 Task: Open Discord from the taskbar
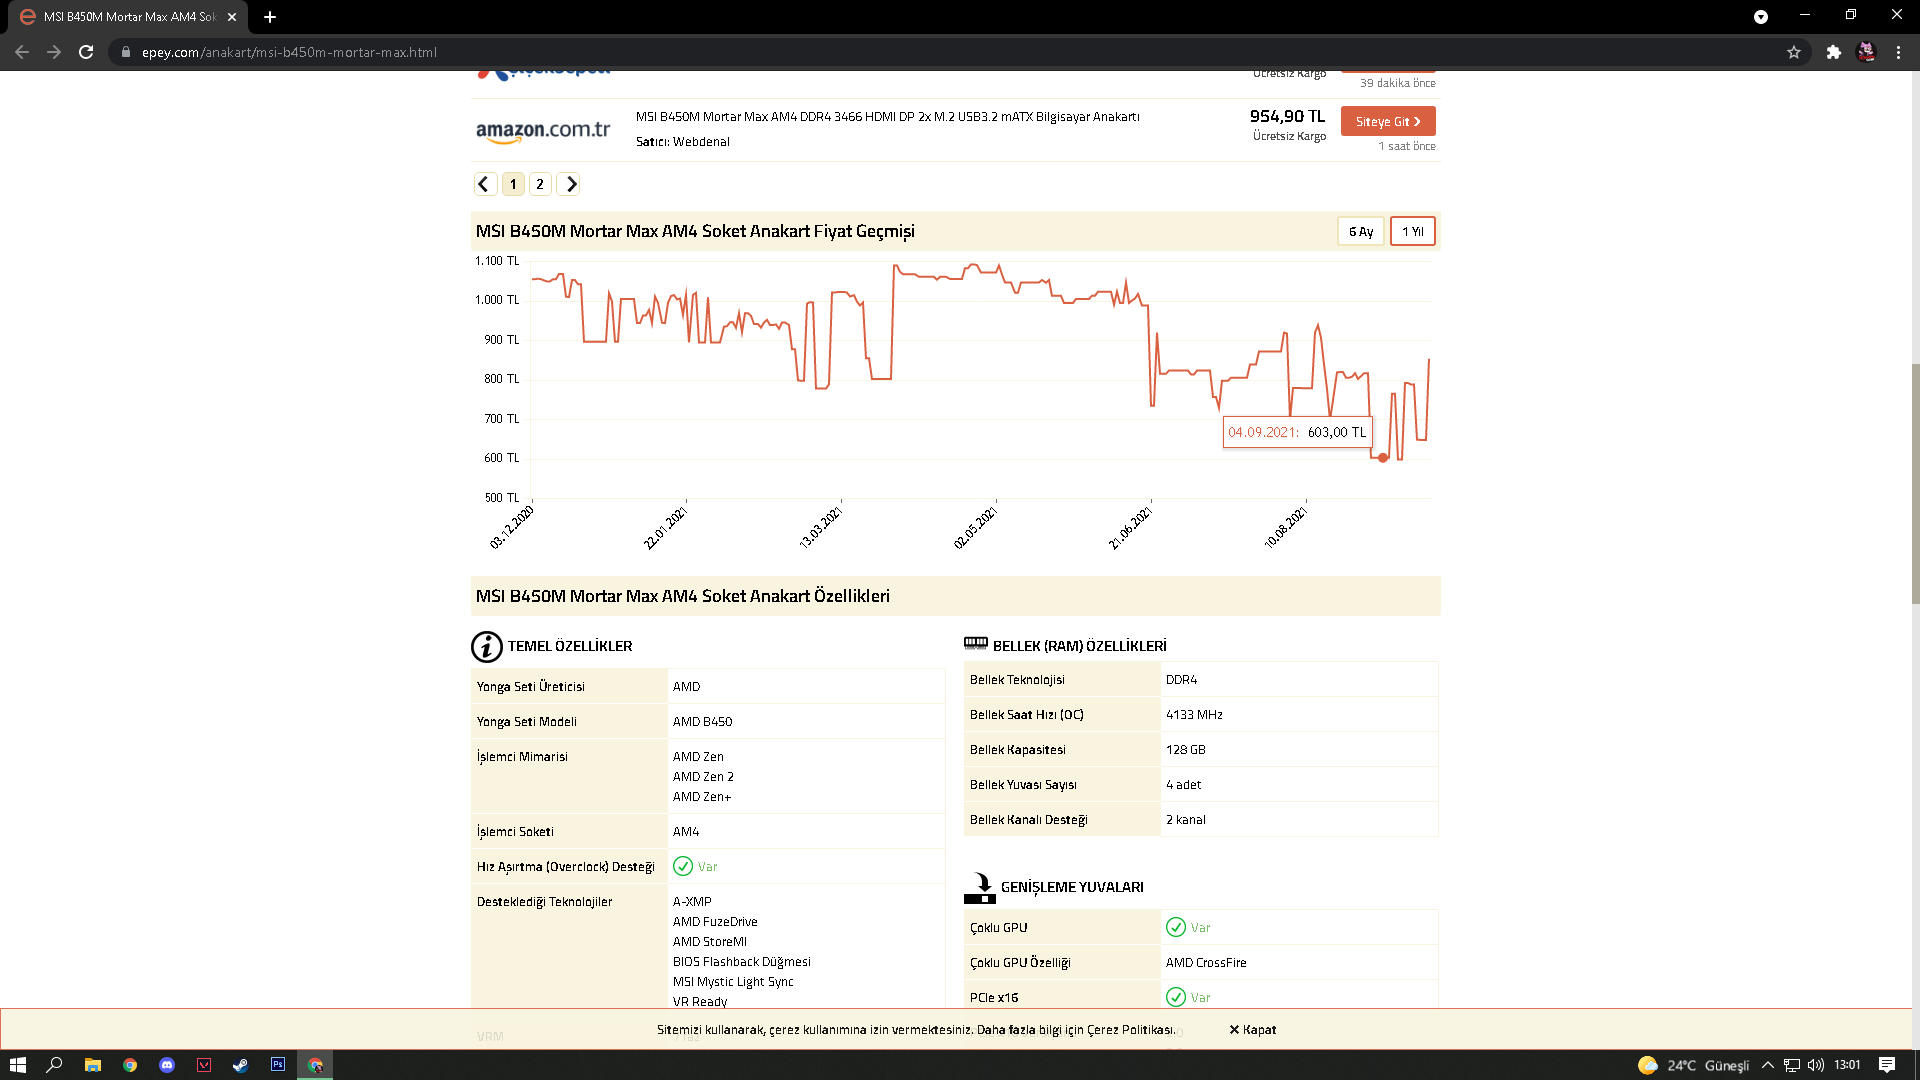(x=167, y=1065)
